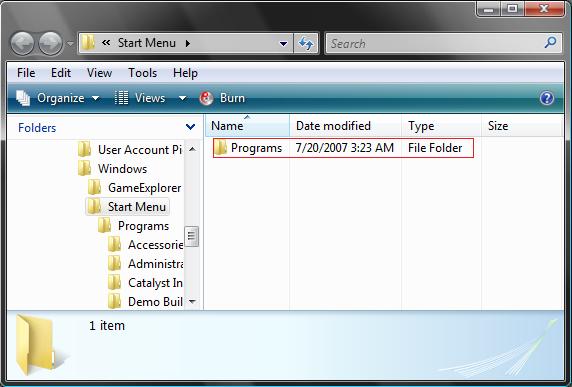Image resolution: width=572 pixels, height=387 pixels.
Task: Sort by the Type column header
Action: (442, 126)
